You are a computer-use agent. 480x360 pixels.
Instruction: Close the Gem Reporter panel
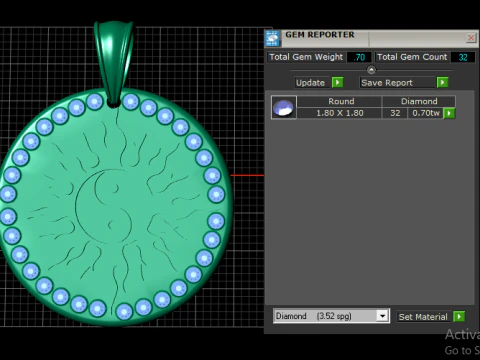click(x=471, y=38)
